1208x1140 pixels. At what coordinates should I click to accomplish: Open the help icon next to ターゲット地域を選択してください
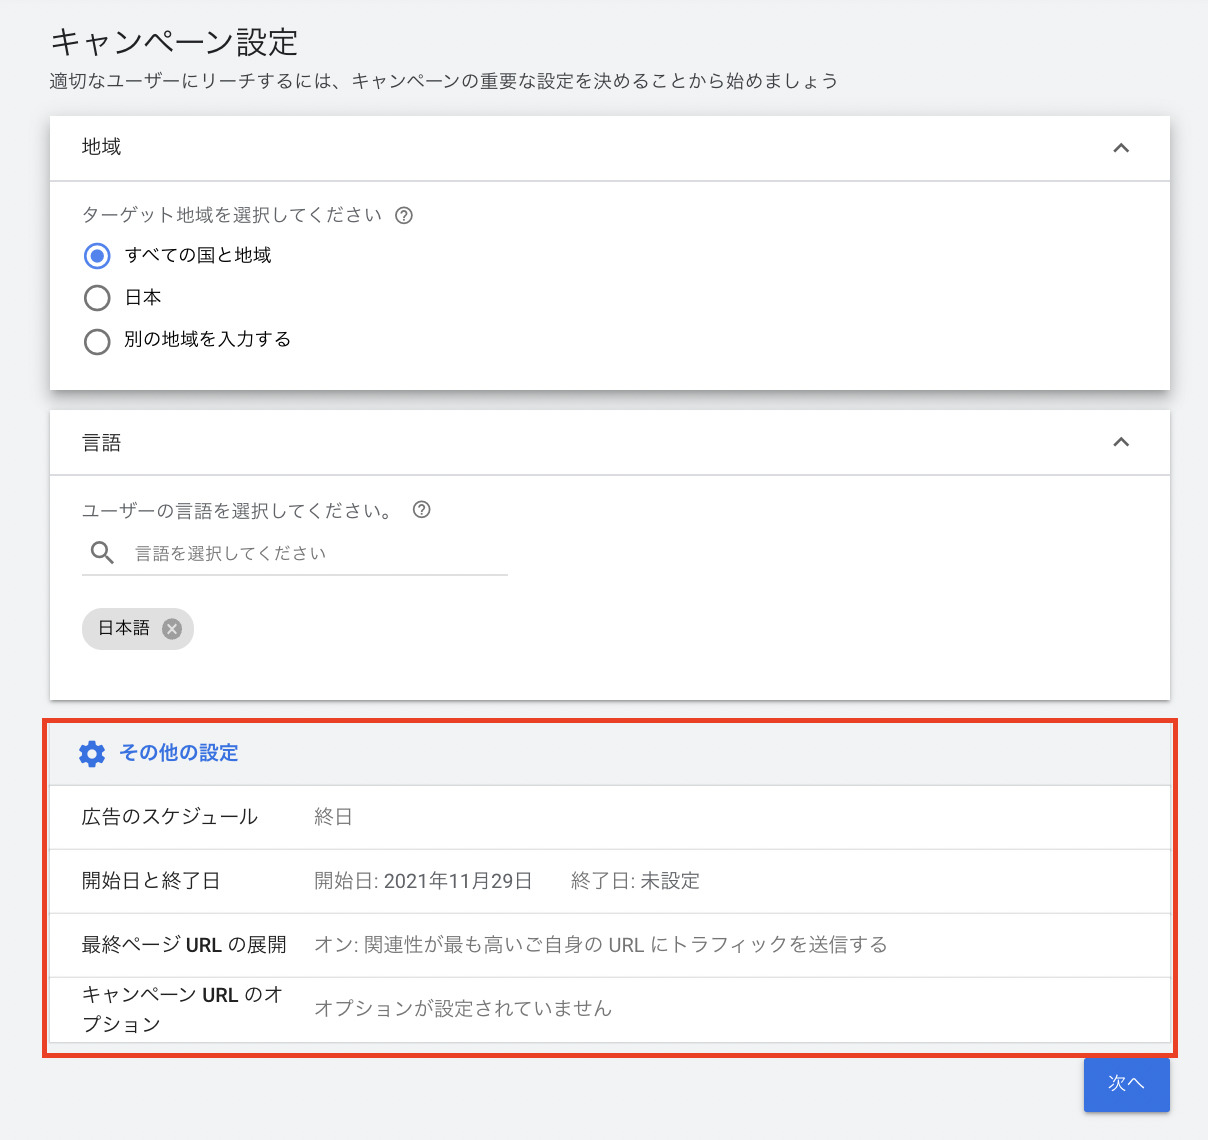click(x=404, y=215)
